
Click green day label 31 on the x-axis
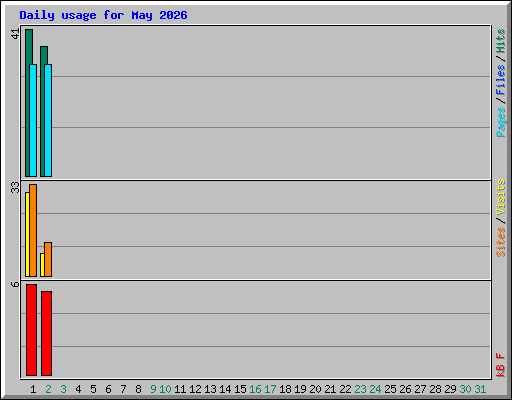tap(480, 389)
